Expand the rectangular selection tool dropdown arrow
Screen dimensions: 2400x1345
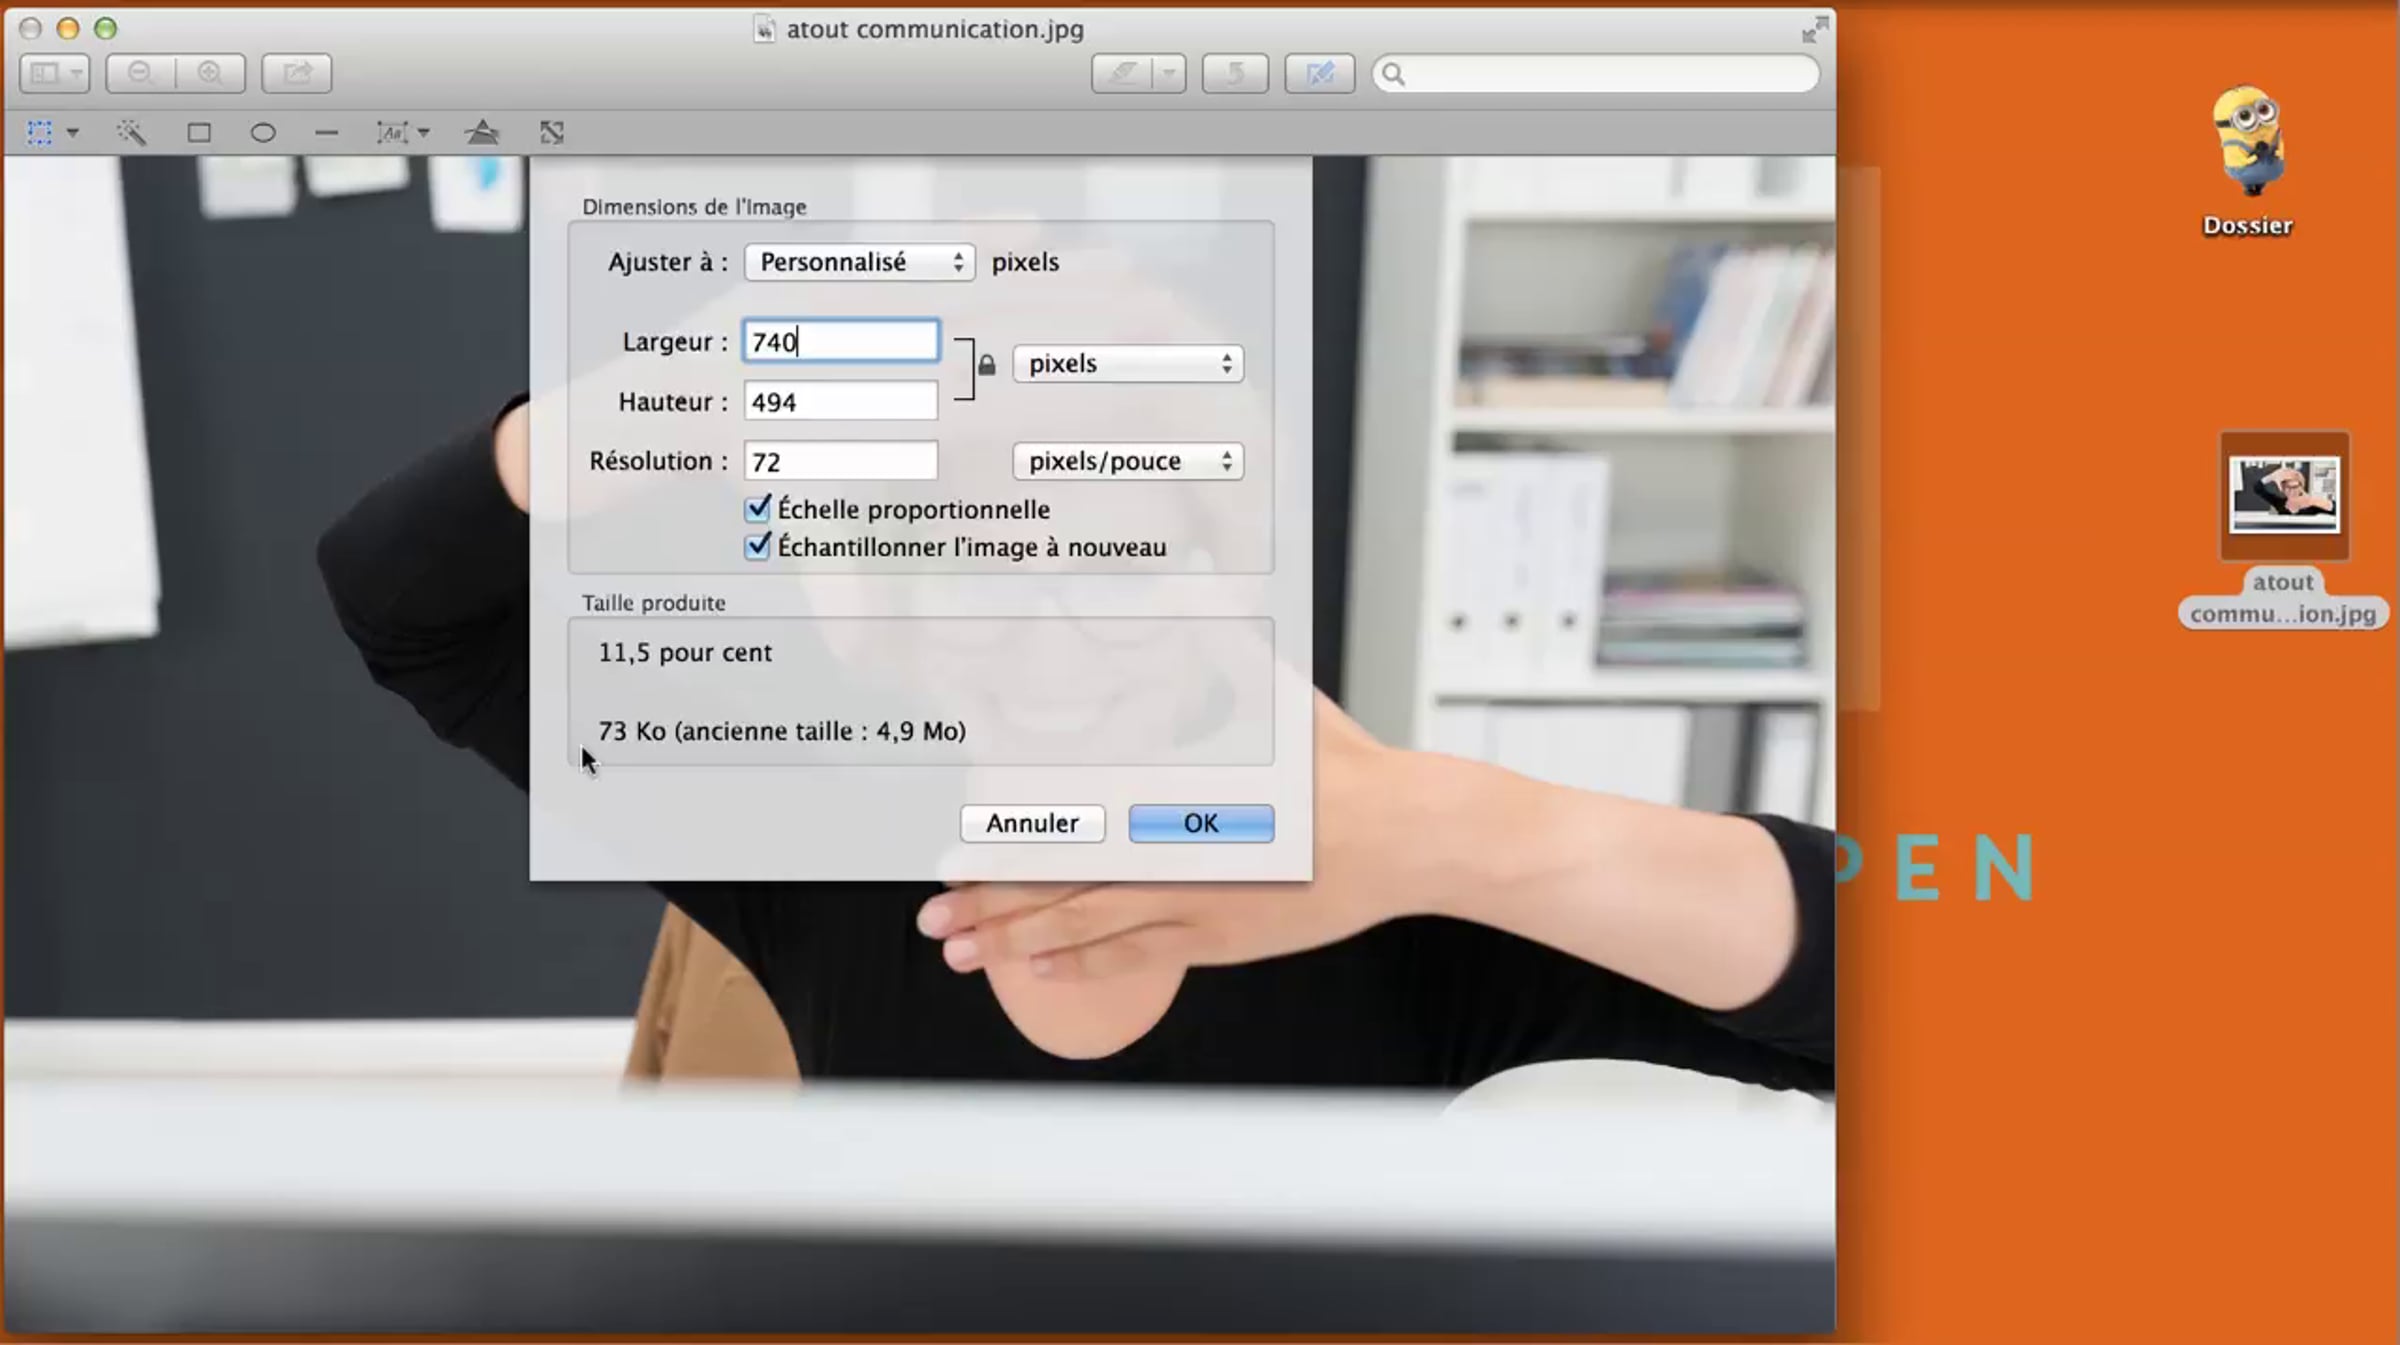tap(73, 133)
